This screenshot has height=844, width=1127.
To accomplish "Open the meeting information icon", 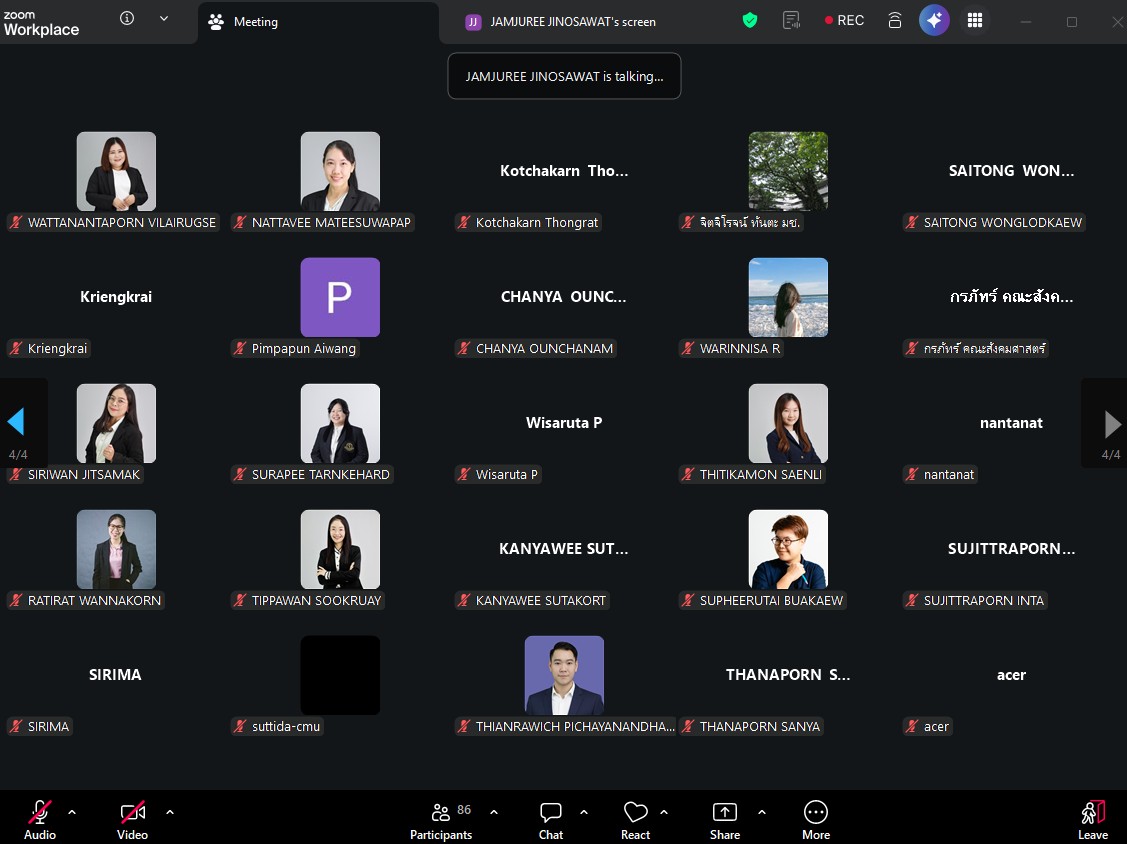I will coord(127,19).
